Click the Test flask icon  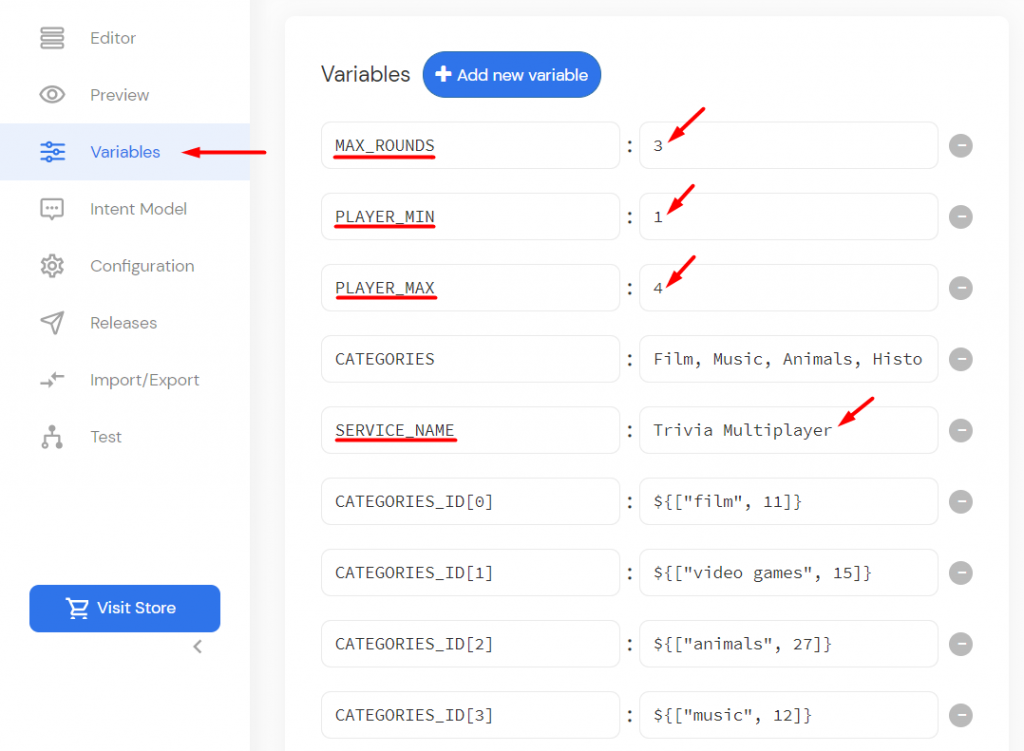point(53,437)
